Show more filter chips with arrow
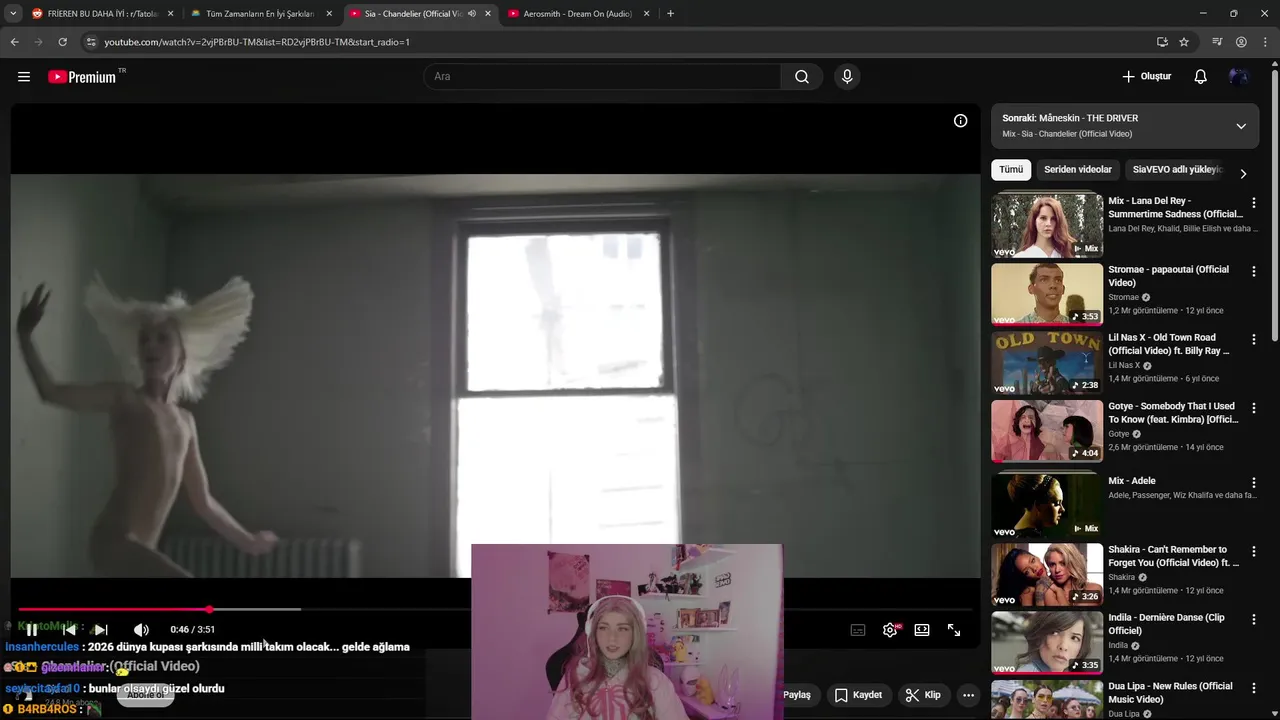The image size is (1280, 720). (1243, 174)
